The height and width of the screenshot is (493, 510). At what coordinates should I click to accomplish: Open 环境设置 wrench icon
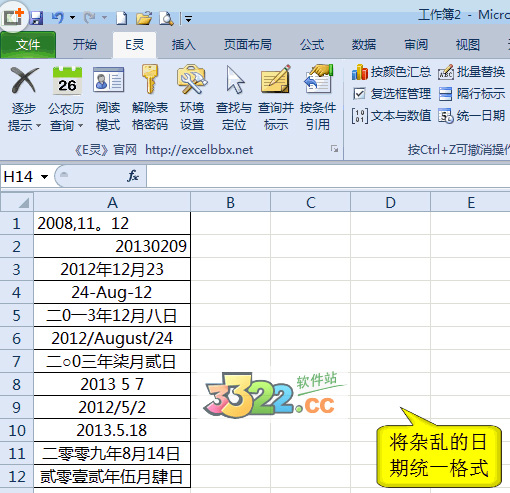(x=192, y=79)
